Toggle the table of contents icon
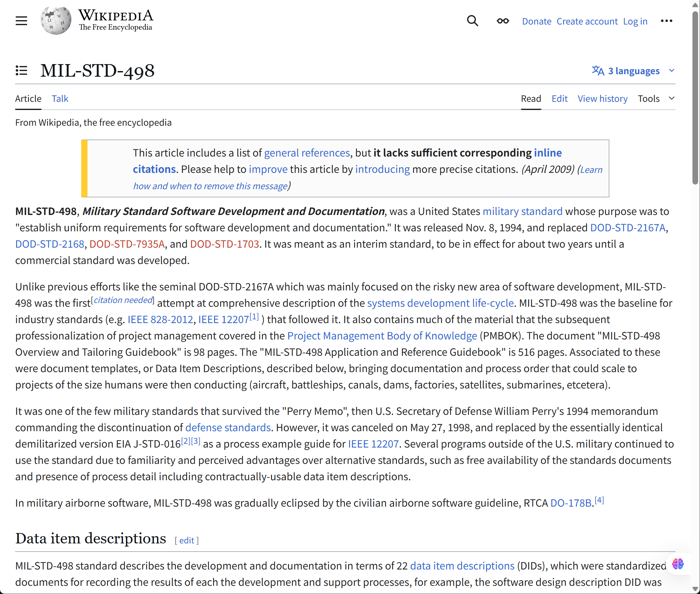The image size is (700, 594). click(21, 71)
